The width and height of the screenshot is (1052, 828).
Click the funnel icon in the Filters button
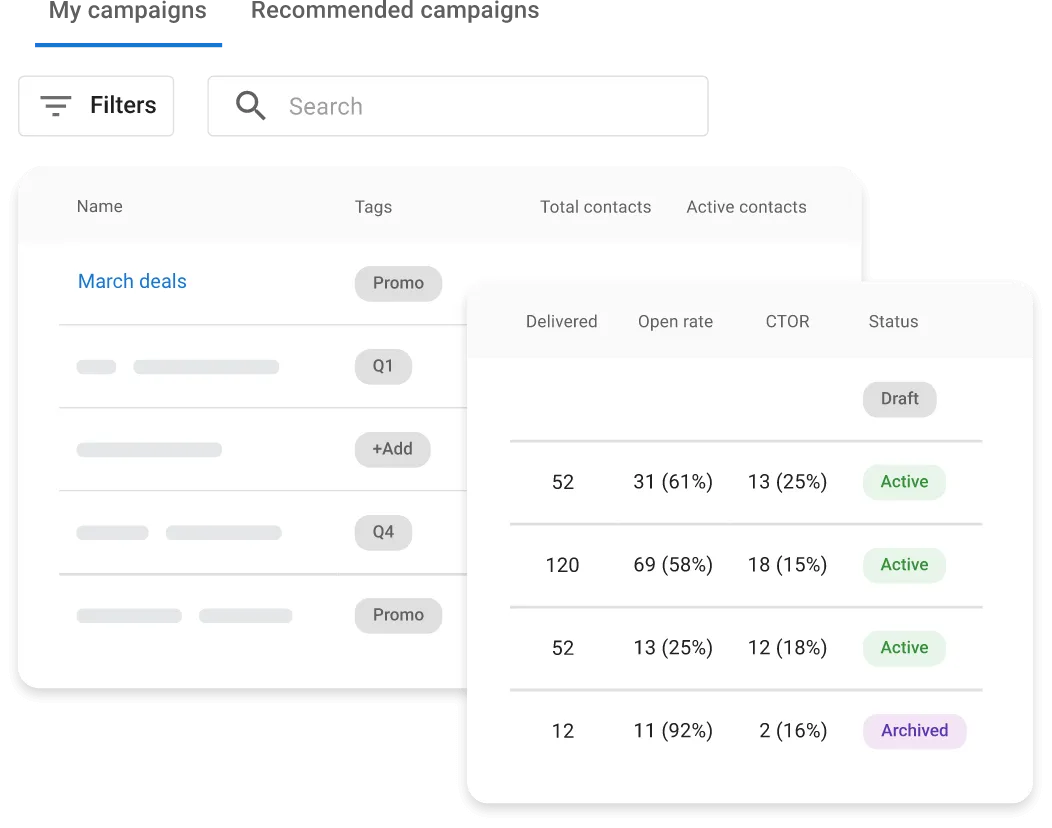55,105
